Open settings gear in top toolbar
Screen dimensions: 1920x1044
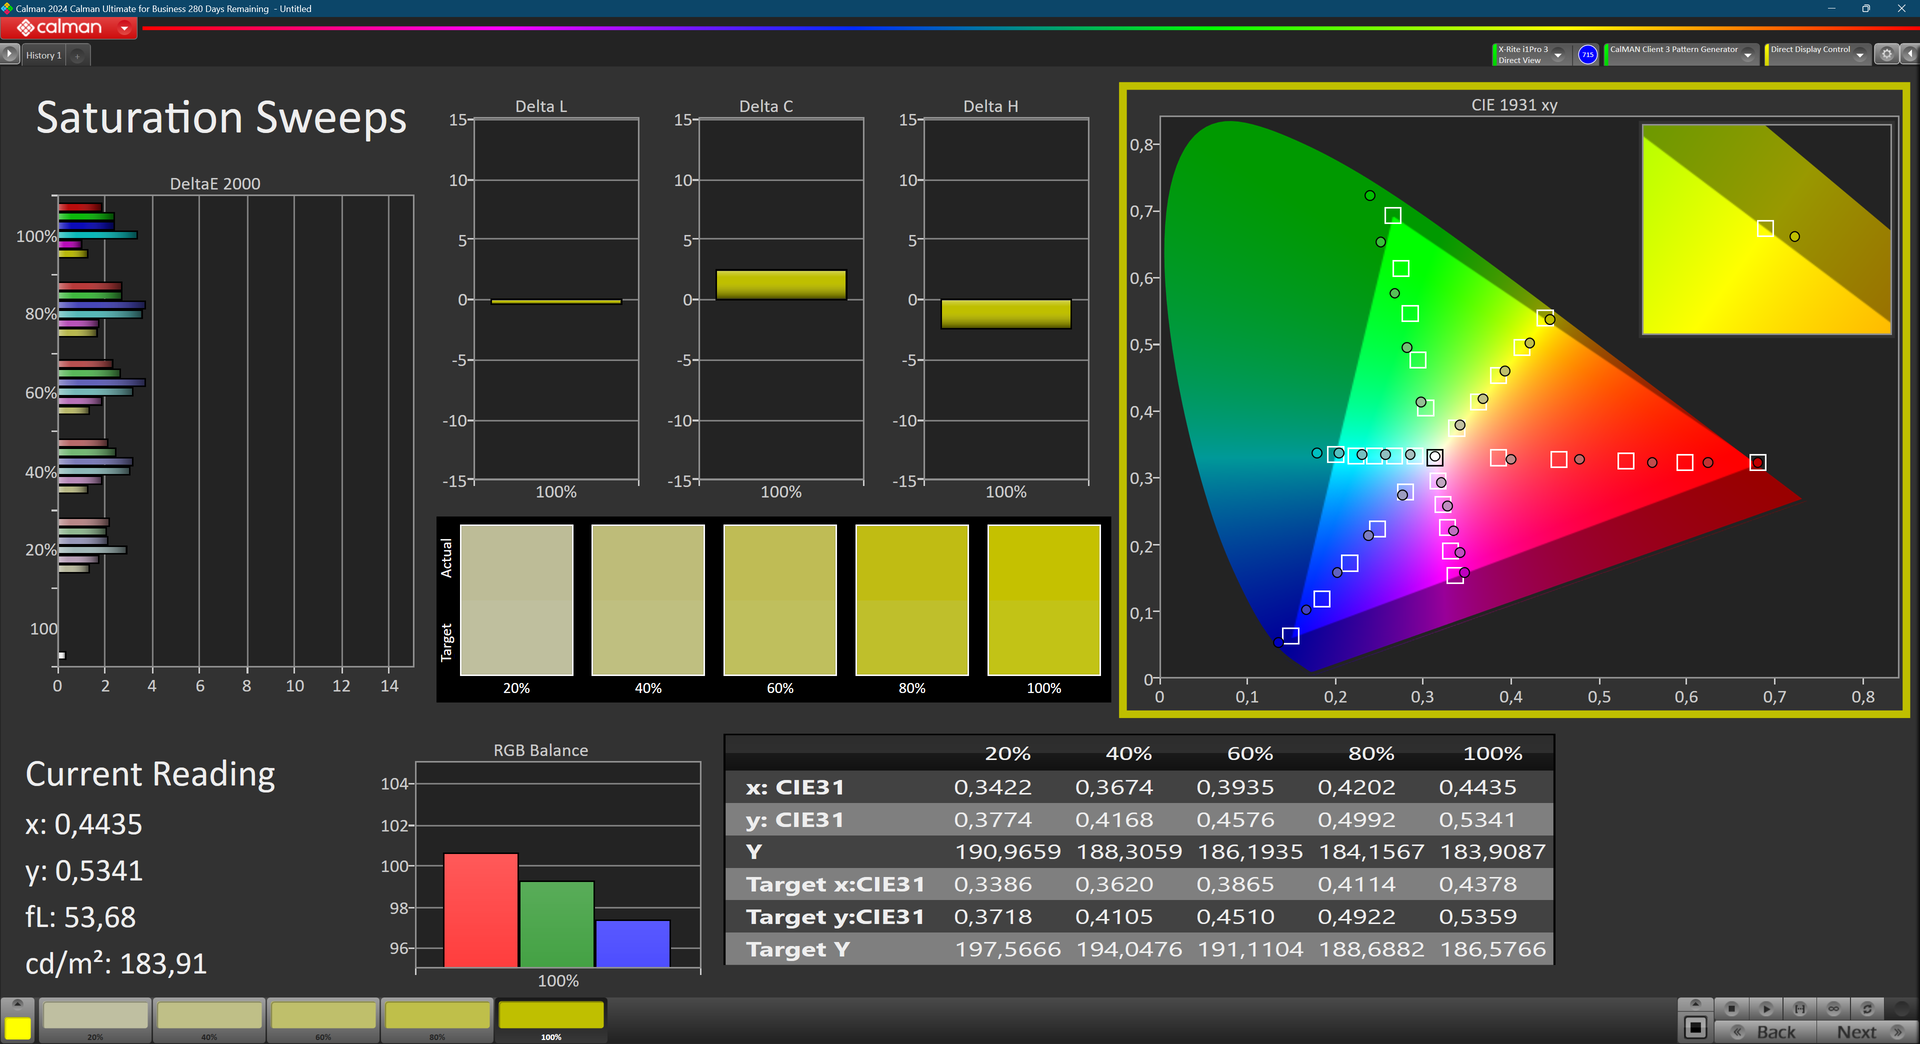pyautogui.click(x=1886, y=55)
